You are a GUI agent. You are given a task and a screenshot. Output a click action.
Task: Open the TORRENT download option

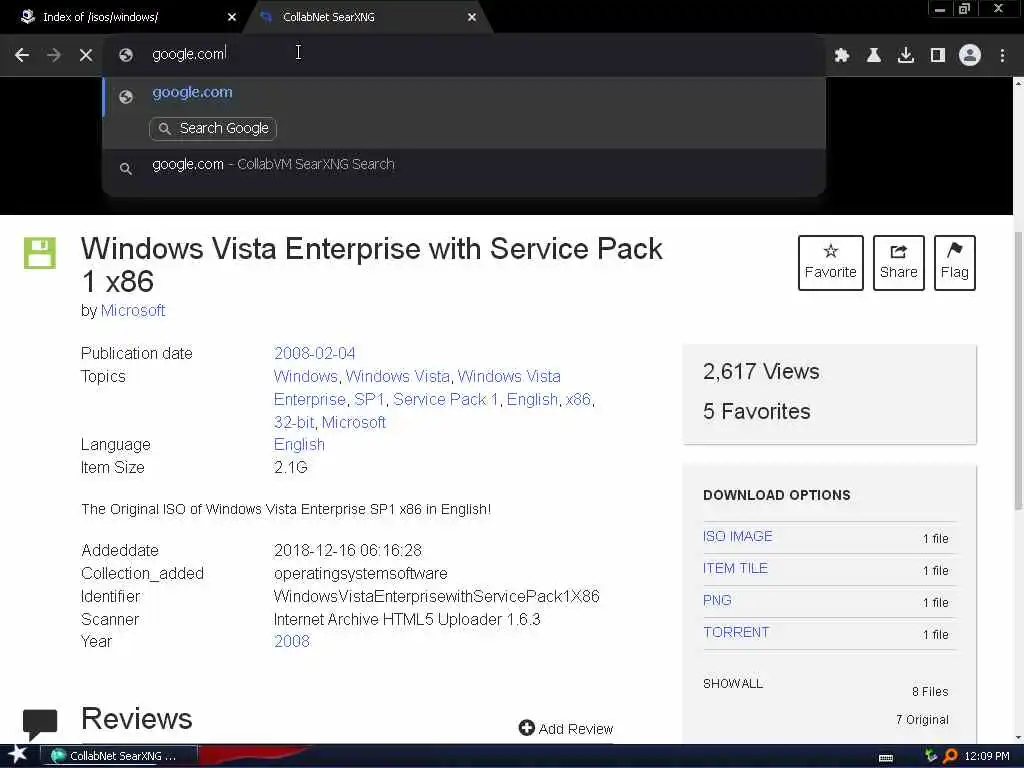click(736, 632)
